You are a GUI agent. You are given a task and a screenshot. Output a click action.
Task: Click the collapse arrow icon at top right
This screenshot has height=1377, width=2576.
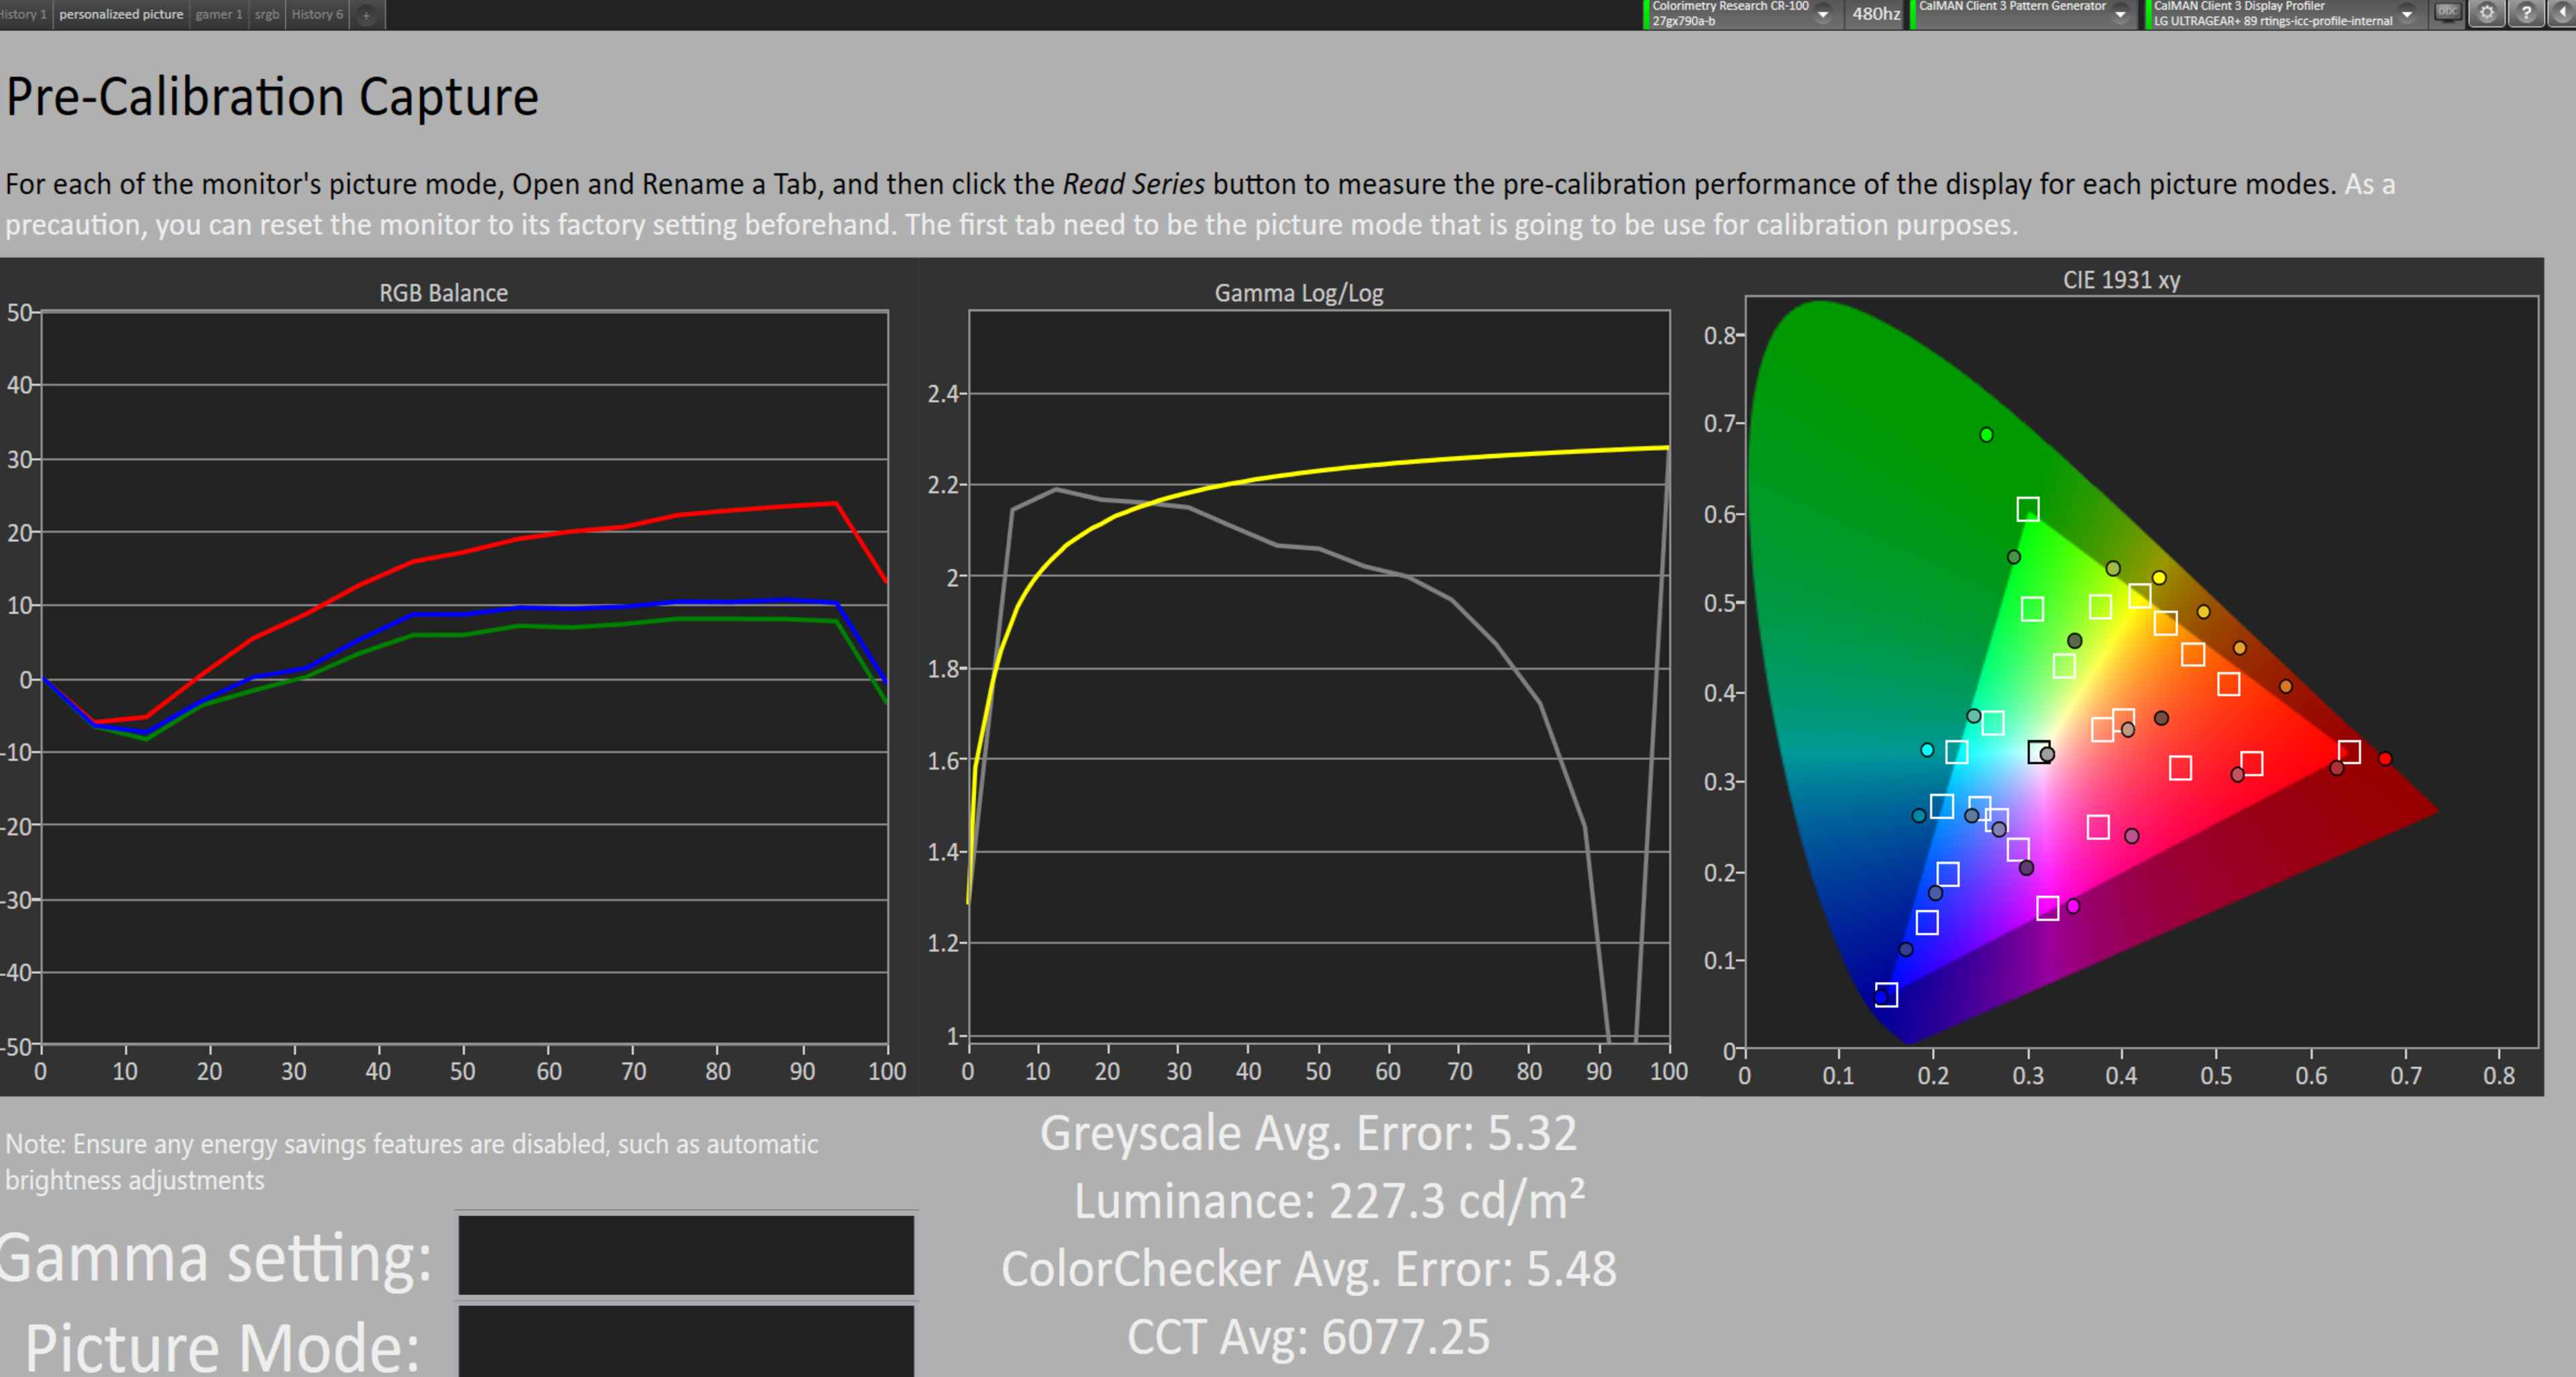click(x=2563, y=13)
